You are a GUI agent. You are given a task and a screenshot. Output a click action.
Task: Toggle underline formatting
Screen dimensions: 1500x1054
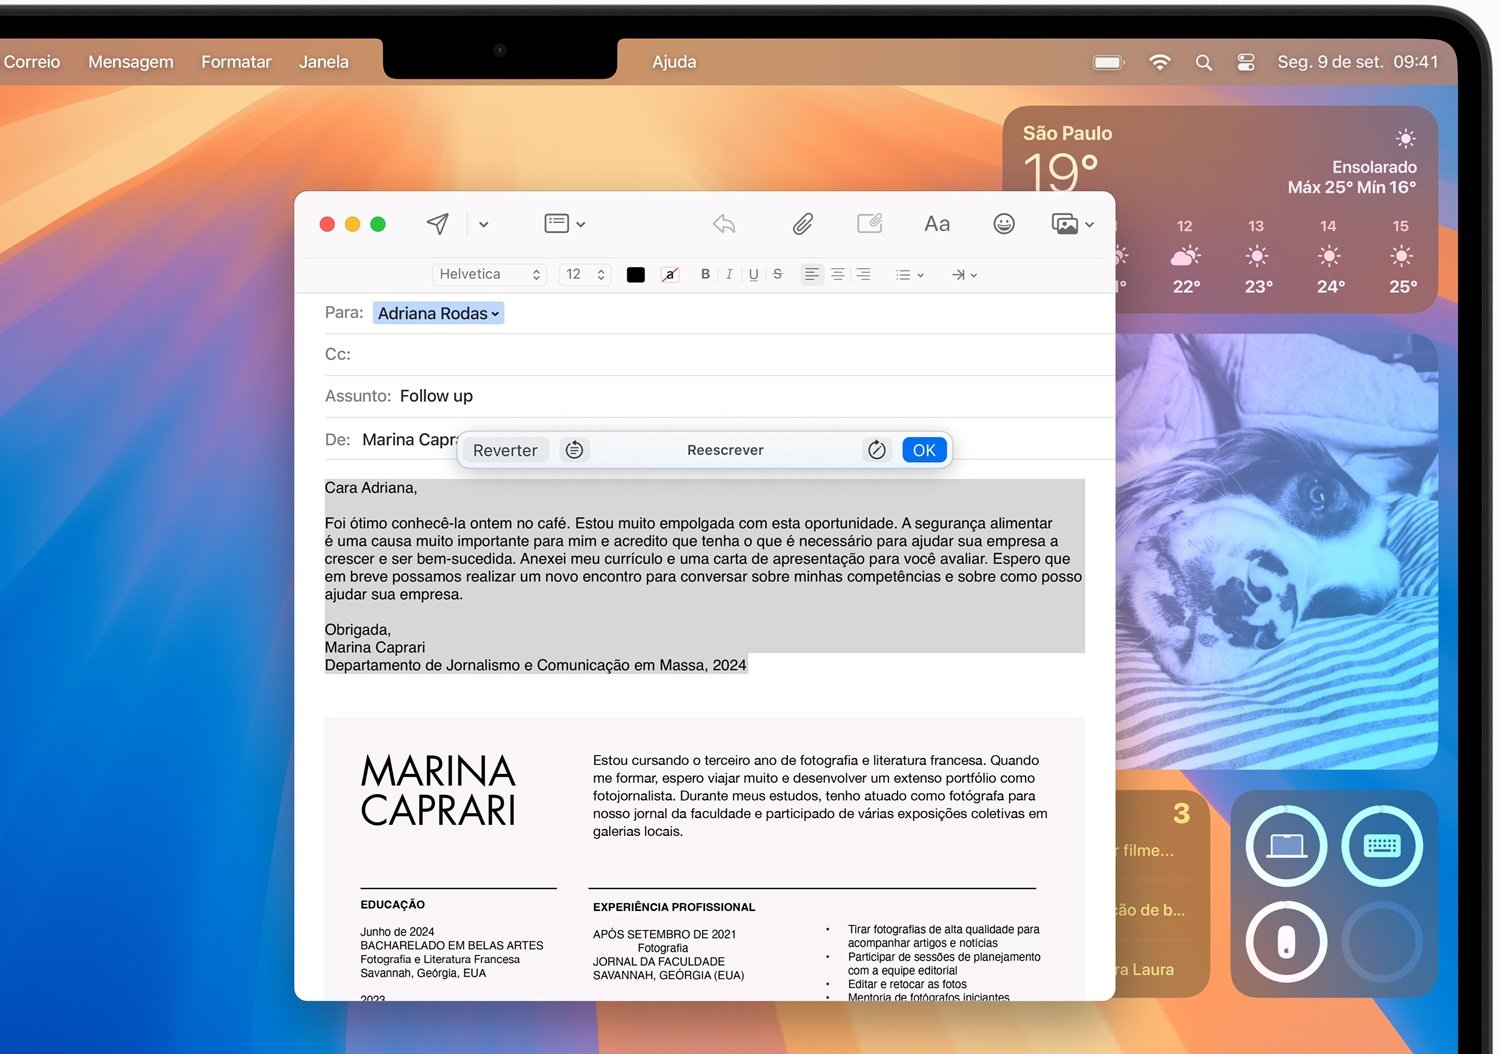click(753, 274)
